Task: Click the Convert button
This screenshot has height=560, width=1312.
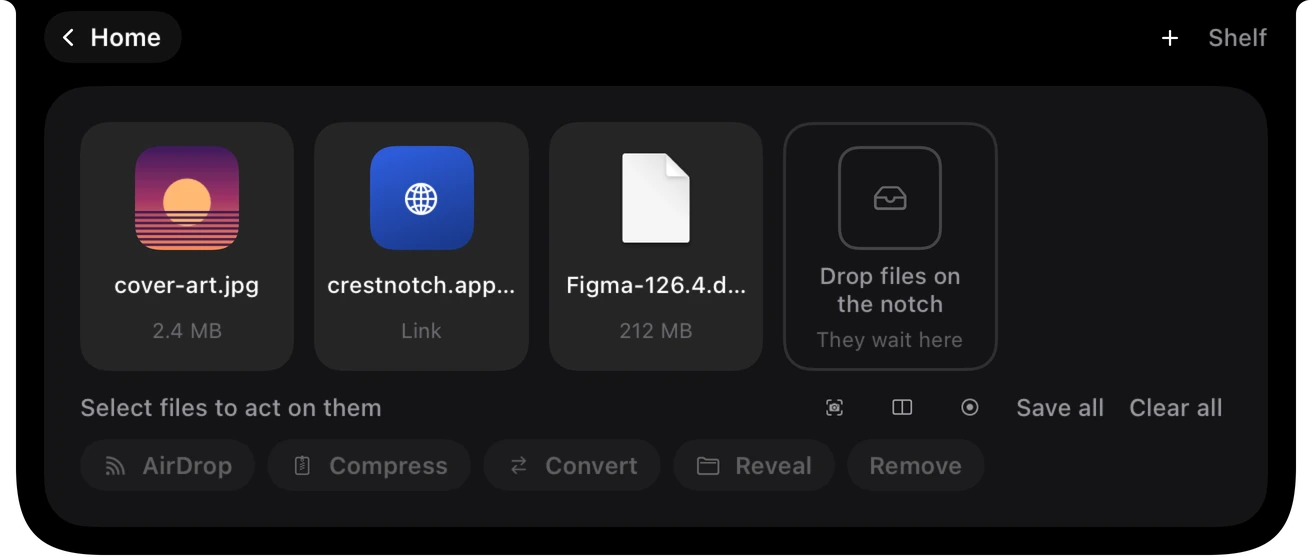Action: [572, 466]
